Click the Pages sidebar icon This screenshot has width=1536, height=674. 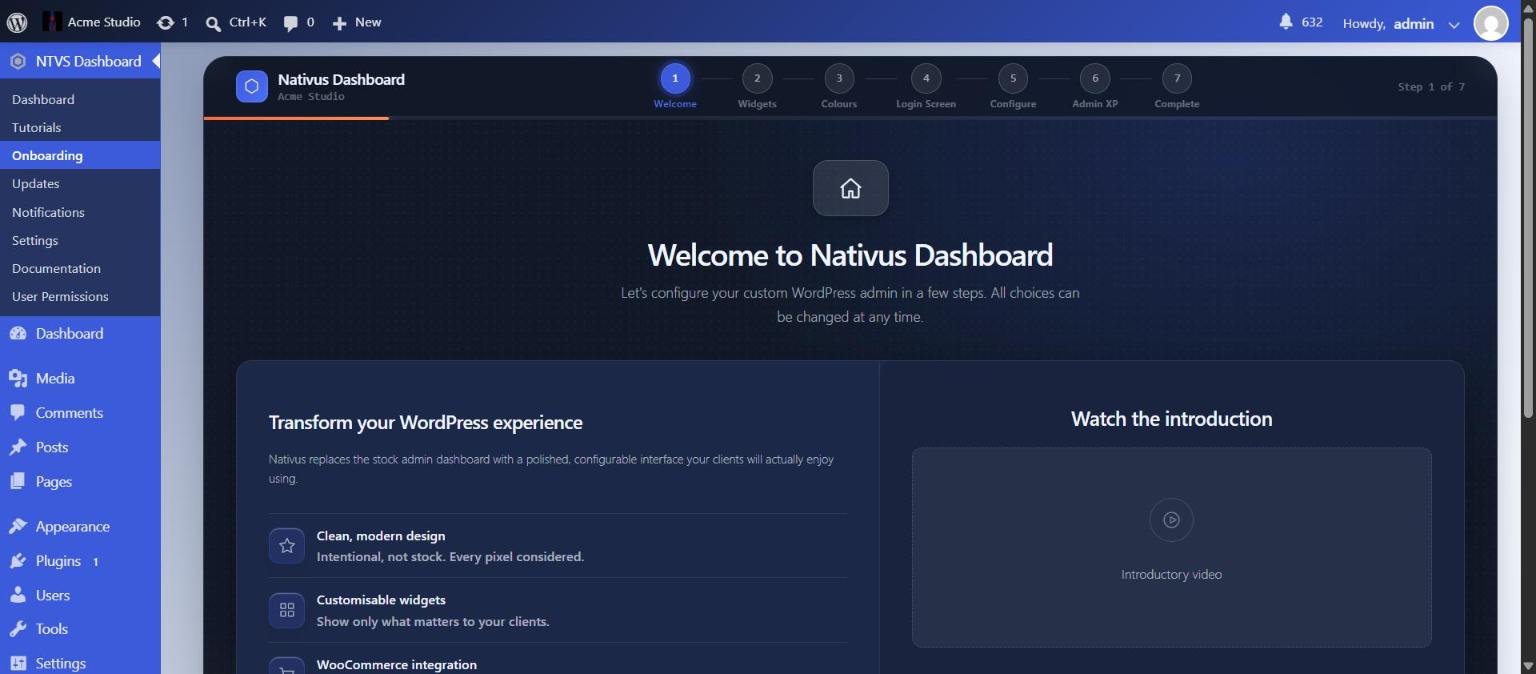[x=18, y=481]
